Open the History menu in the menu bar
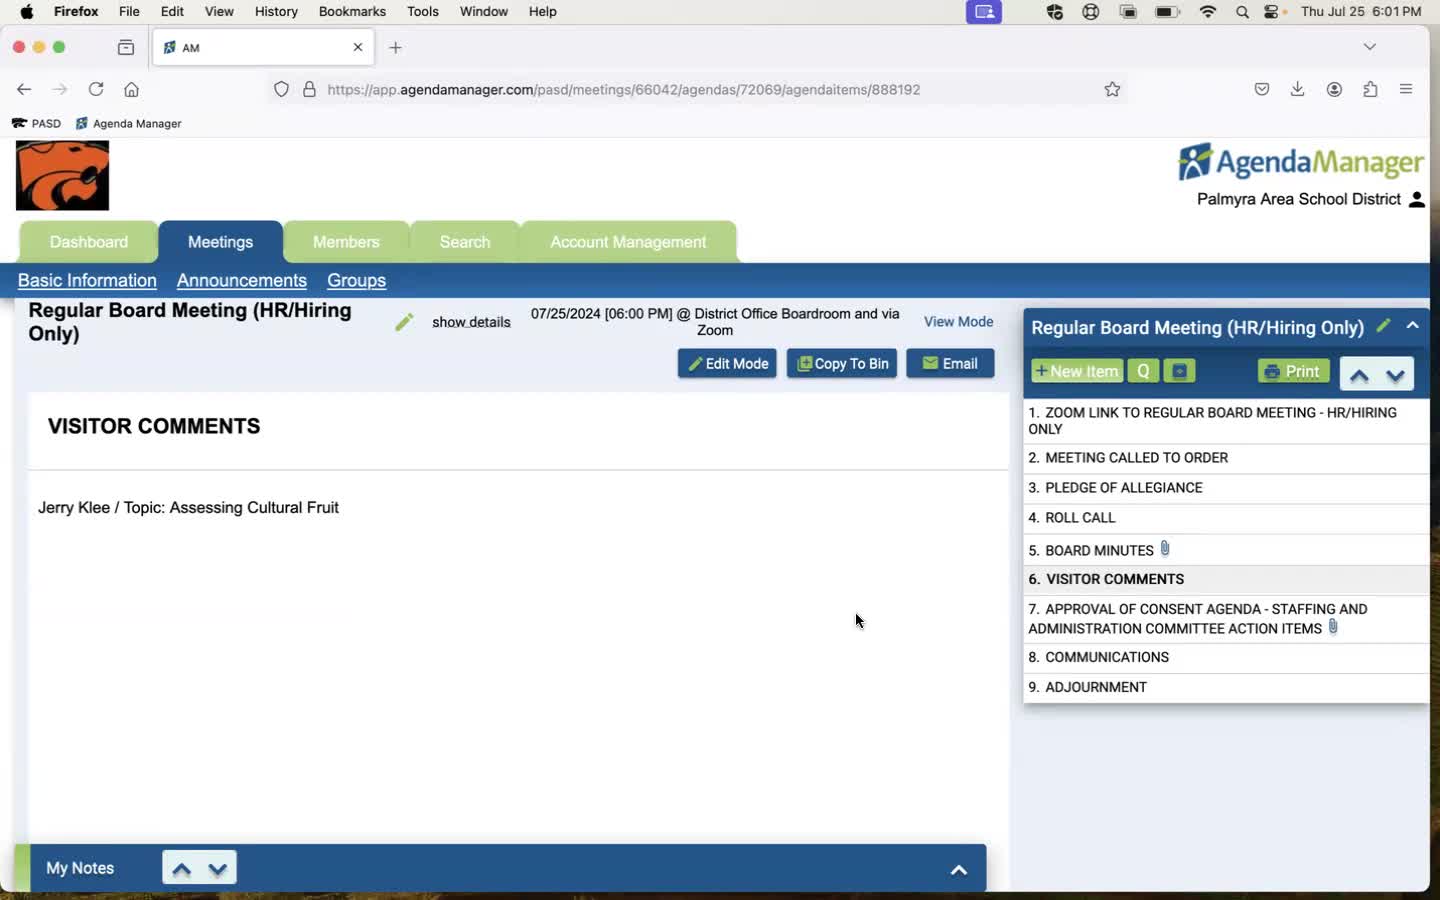The image size is (1440, 900). point(276,12)
